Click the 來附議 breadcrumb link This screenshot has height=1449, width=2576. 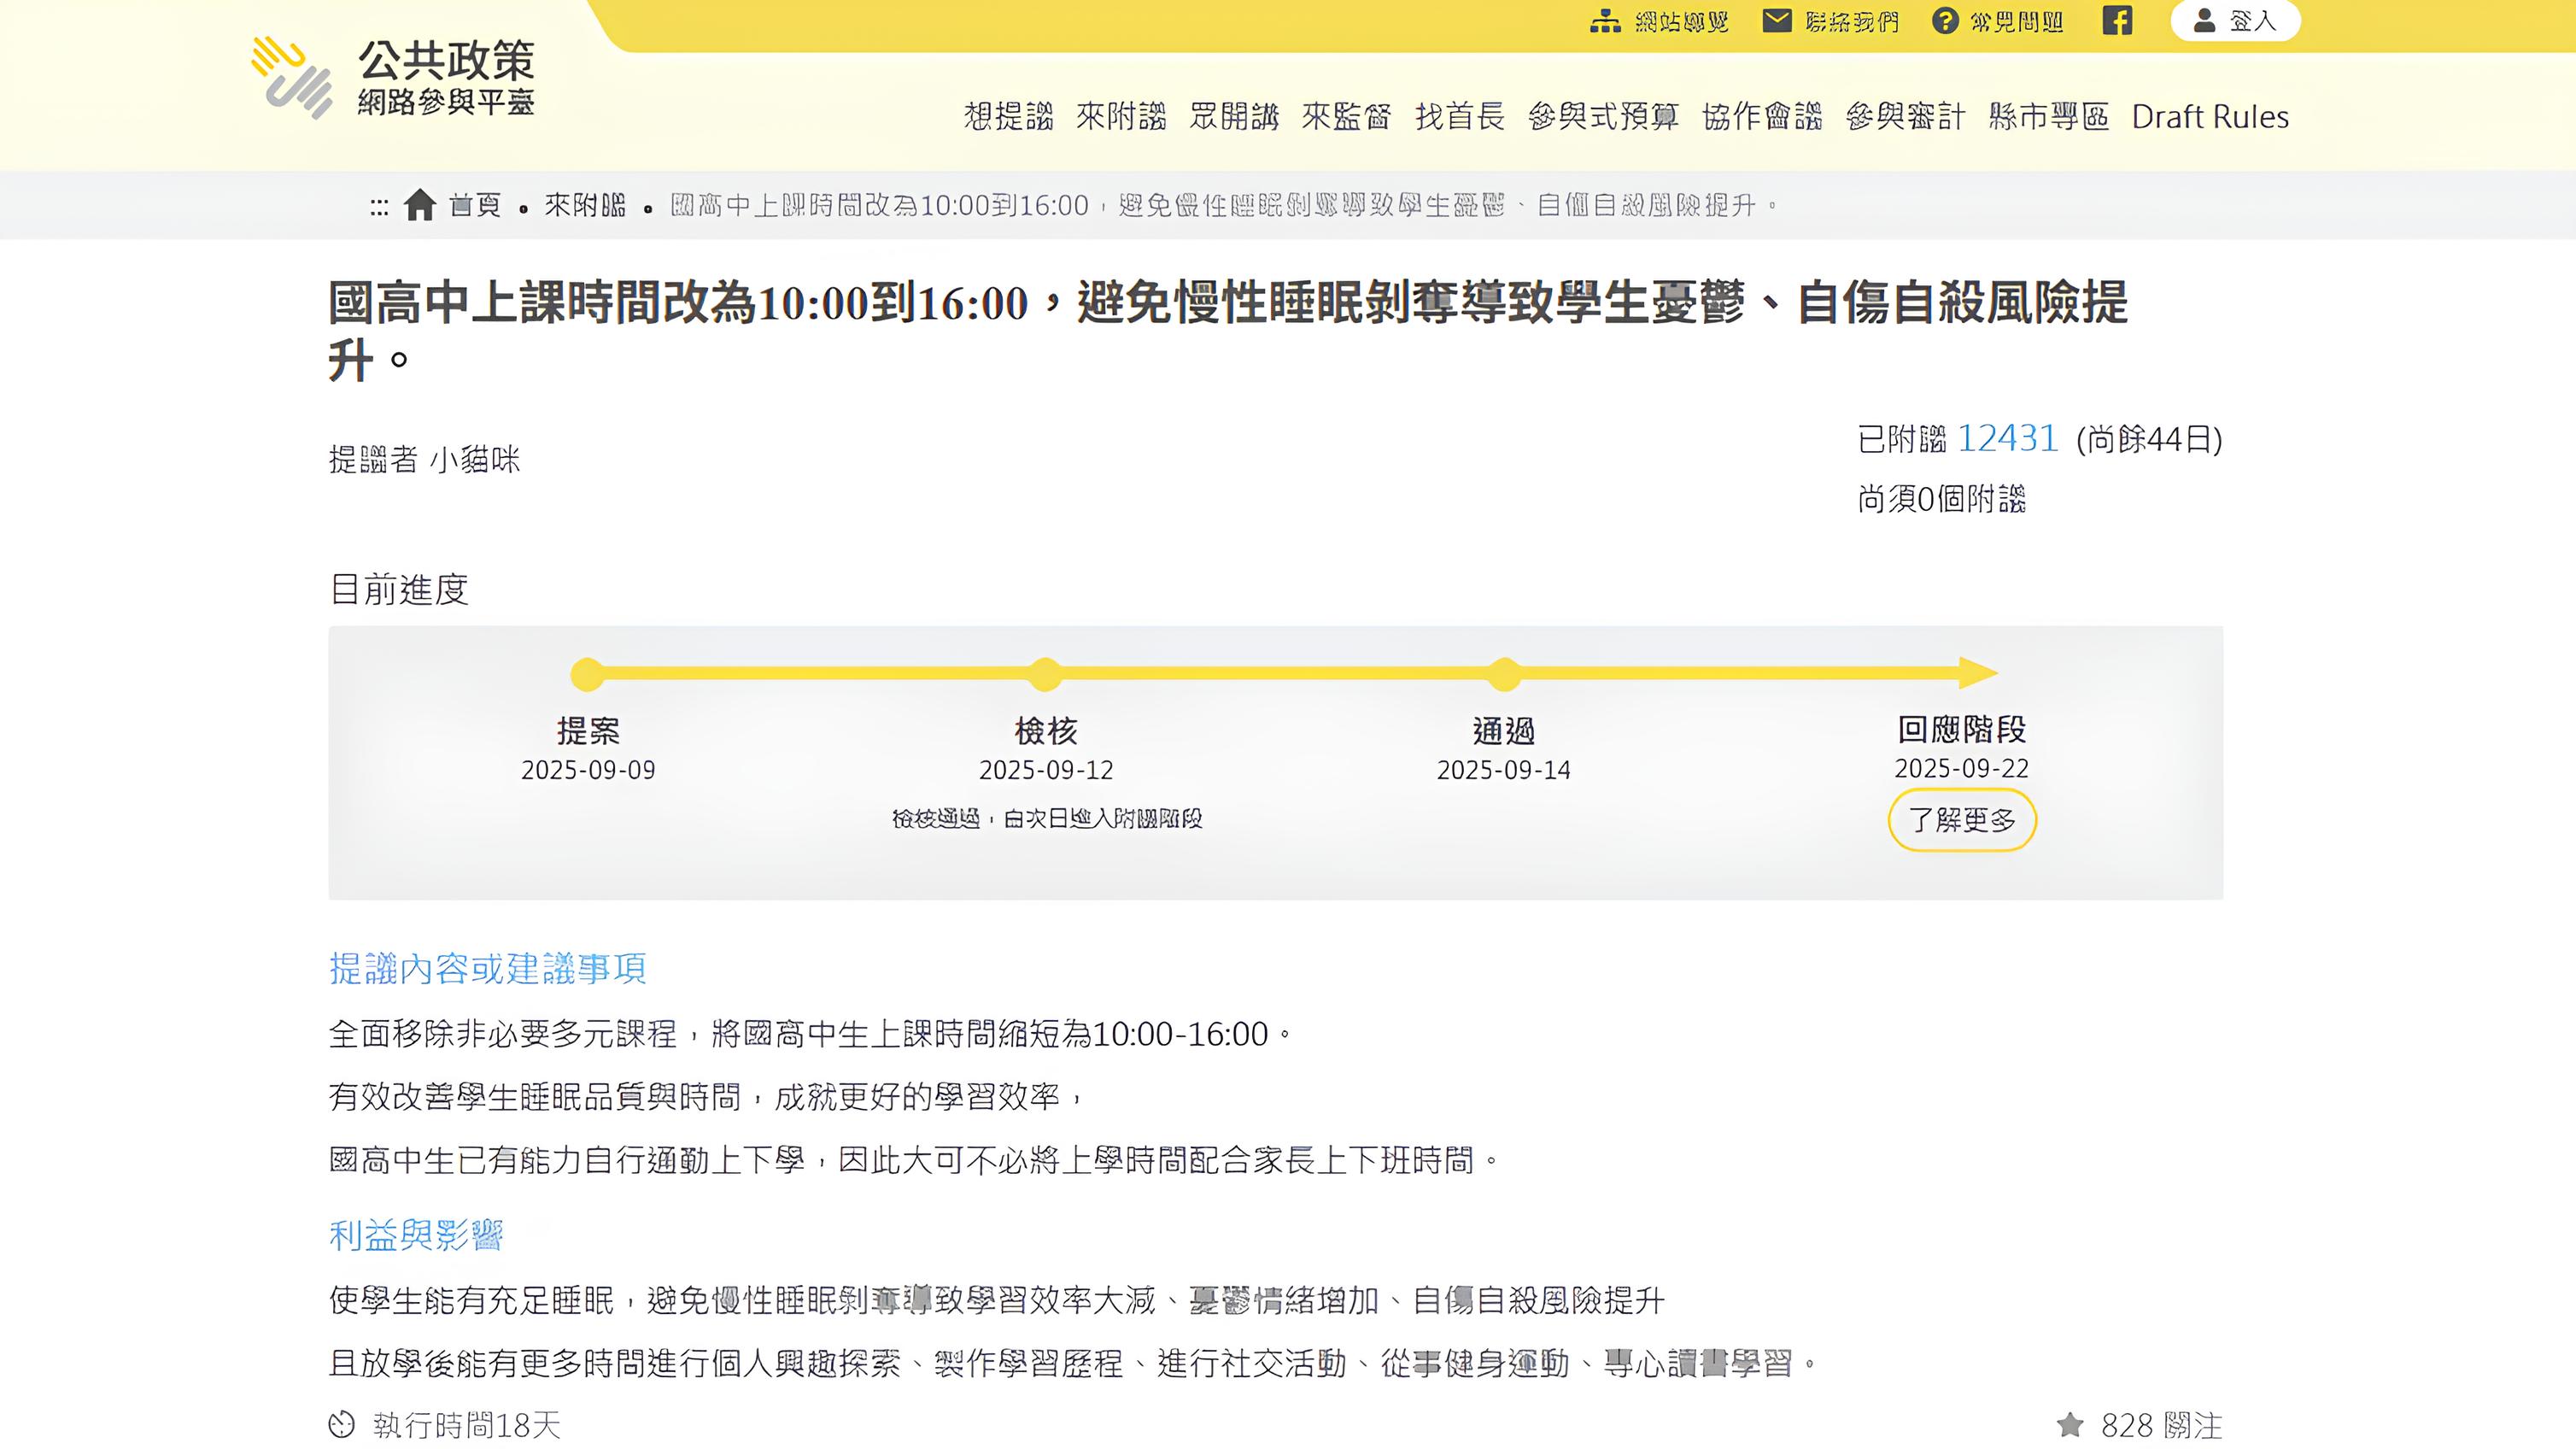[x=585, y=205]
